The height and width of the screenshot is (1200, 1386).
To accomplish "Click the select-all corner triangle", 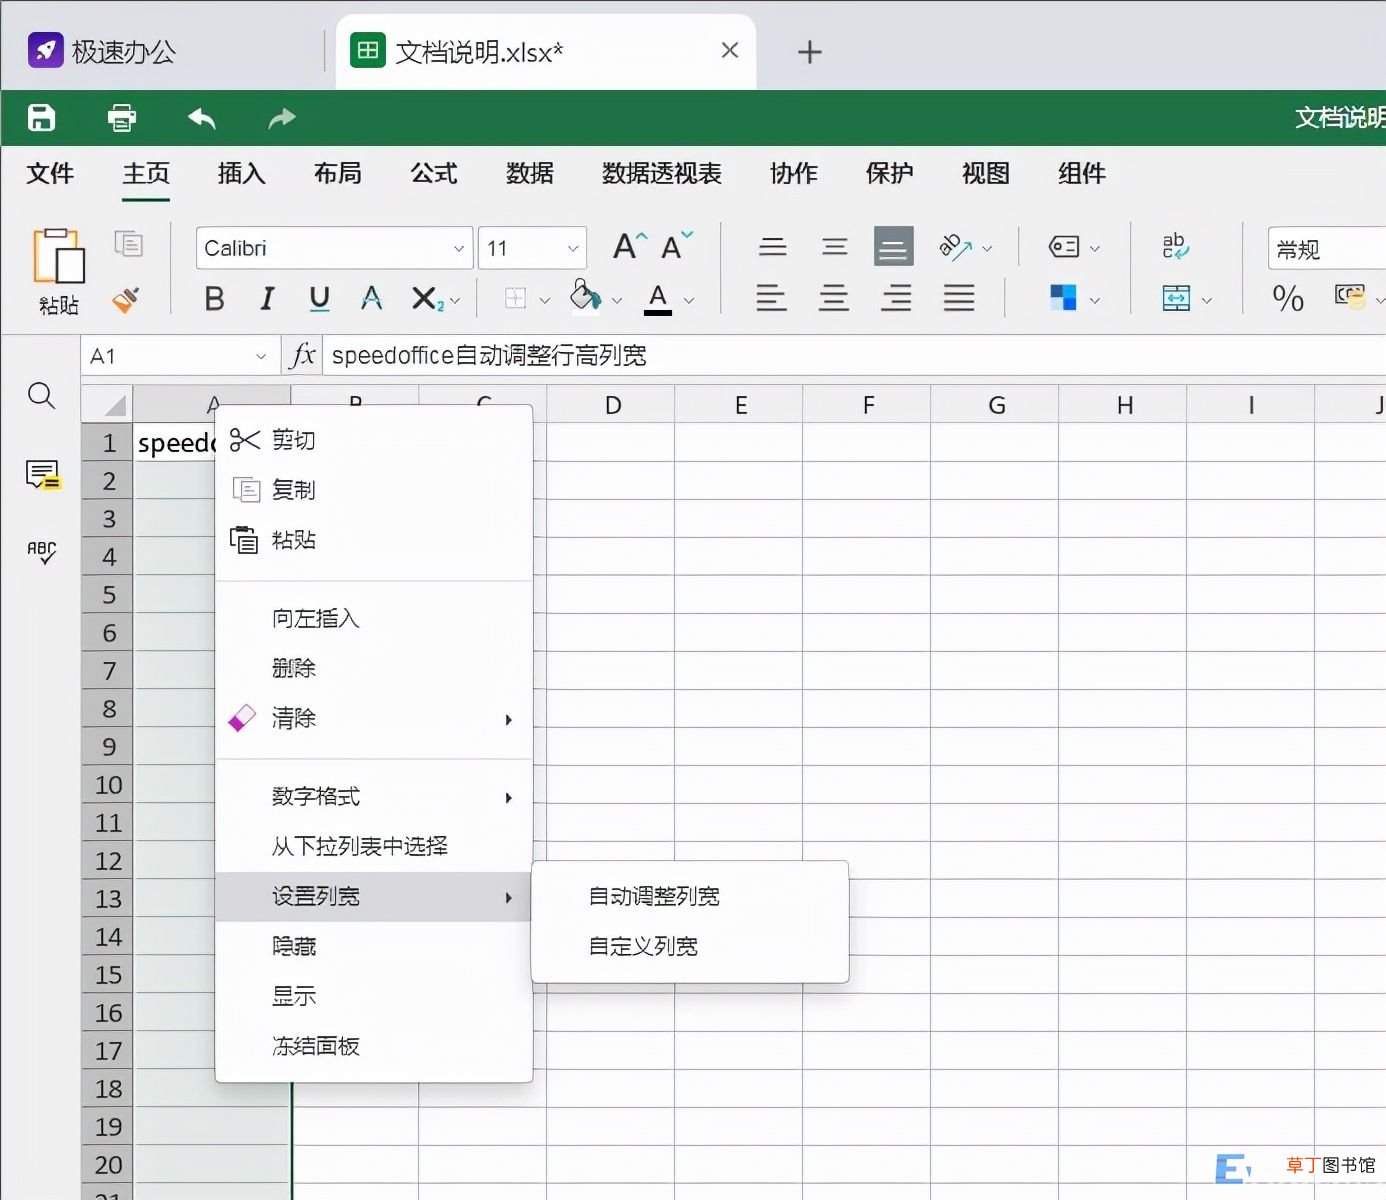I will pos(107,404).
